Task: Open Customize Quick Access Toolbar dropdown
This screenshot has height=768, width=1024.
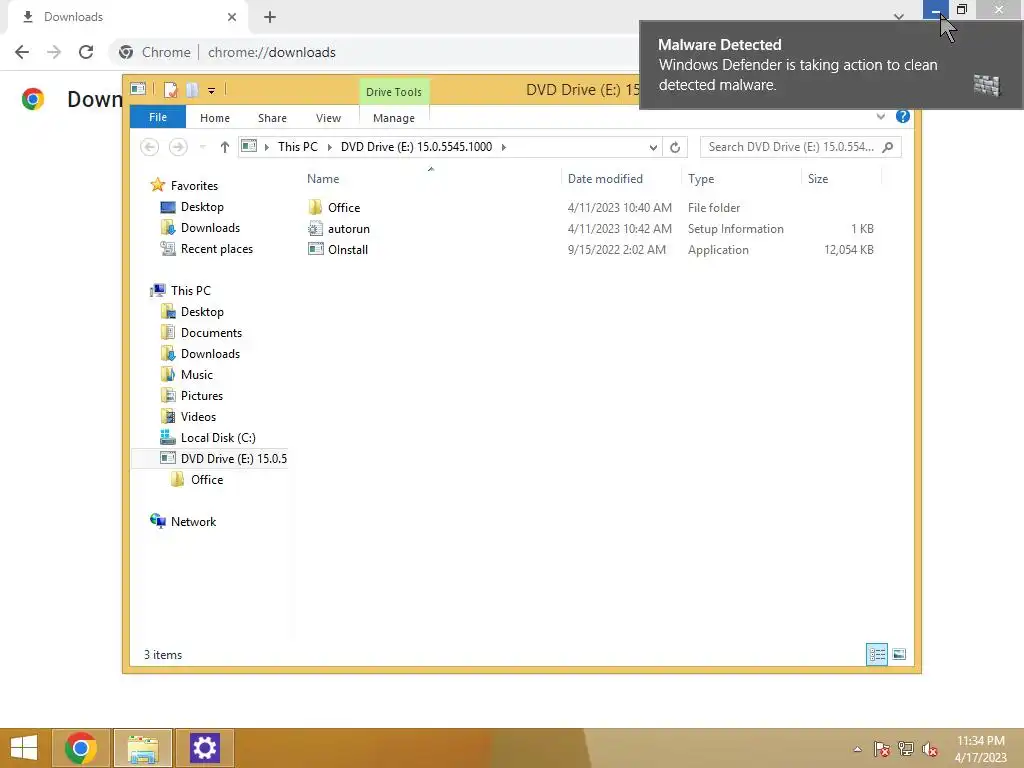Action: point(211,91)
